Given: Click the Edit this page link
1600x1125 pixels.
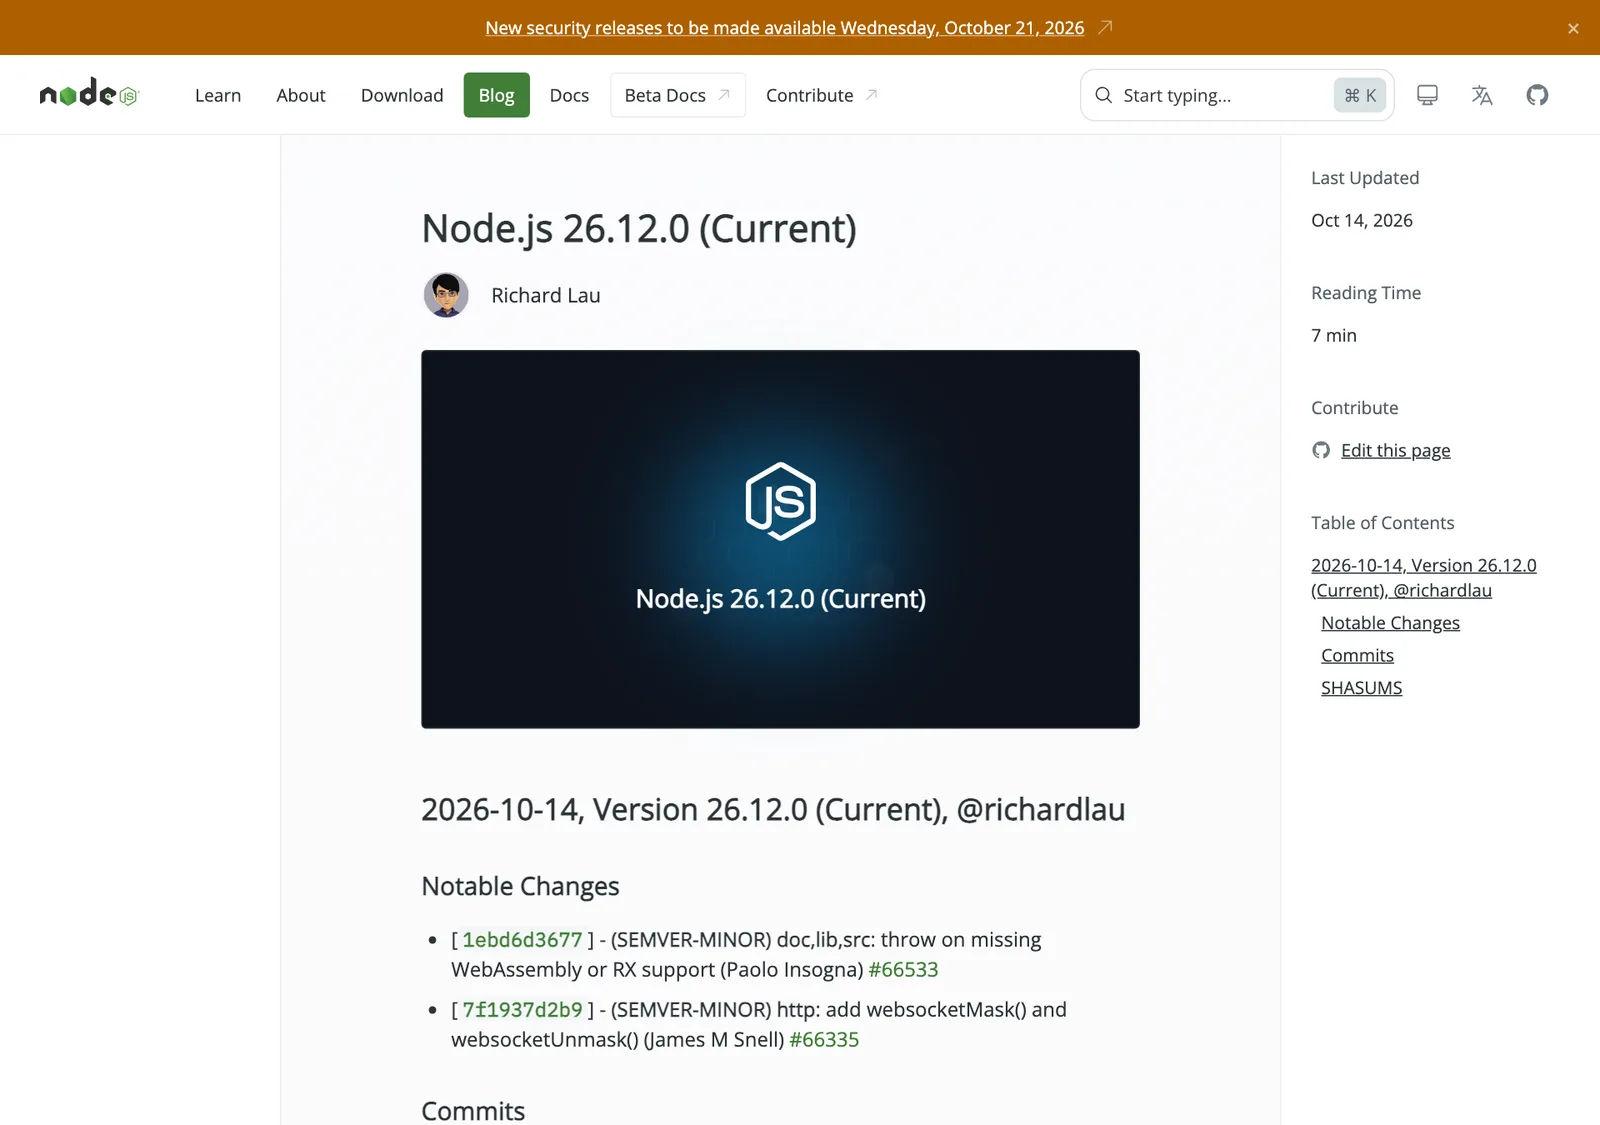Looking at the screenshot, I should pyautogui.click(x=1396, y=450).
